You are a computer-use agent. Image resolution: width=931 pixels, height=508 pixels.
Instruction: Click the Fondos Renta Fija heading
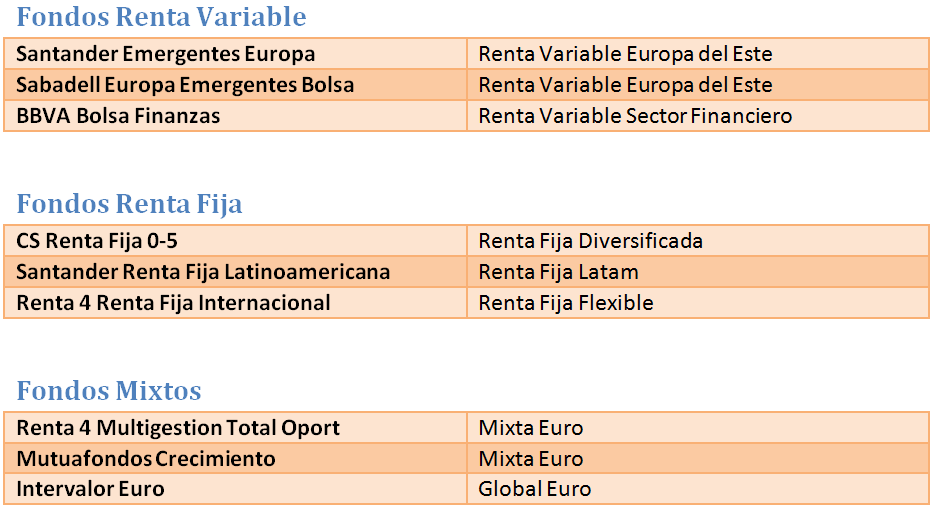[129, 204]
